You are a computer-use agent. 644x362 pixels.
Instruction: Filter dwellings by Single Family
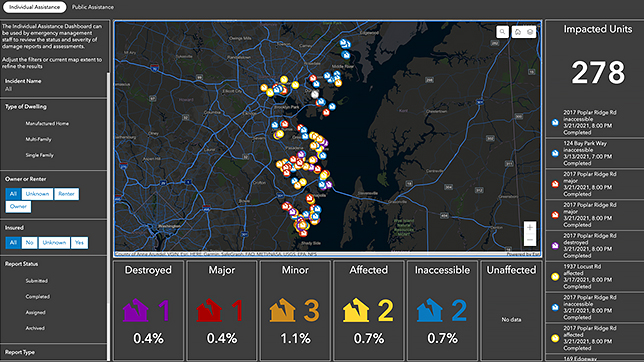tap(40, 155)
